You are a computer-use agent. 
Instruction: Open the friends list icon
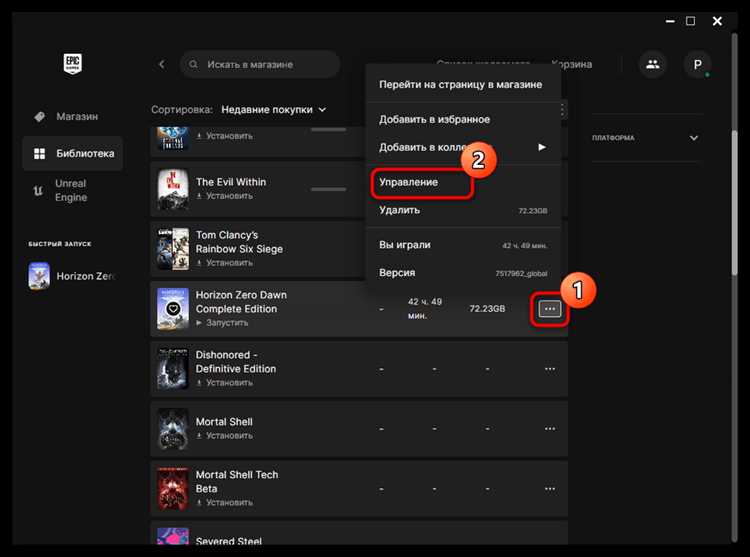click(x=652, y=64)
